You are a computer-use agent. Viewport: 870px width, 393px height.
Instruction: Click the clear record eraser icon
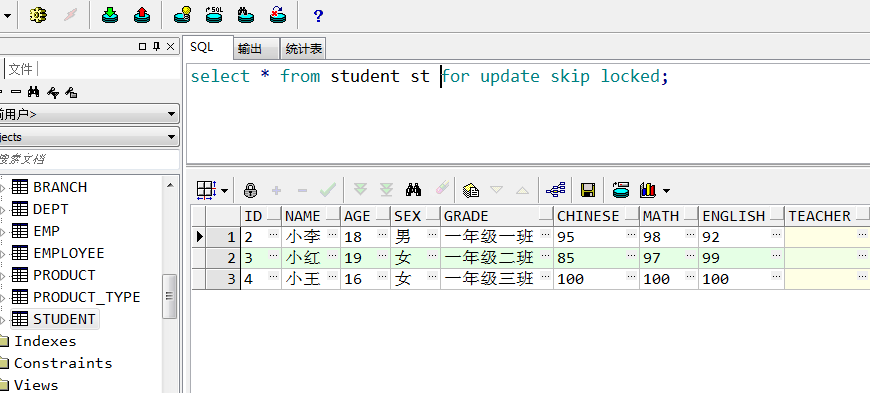pyautogui.click(x=442, y=188)
